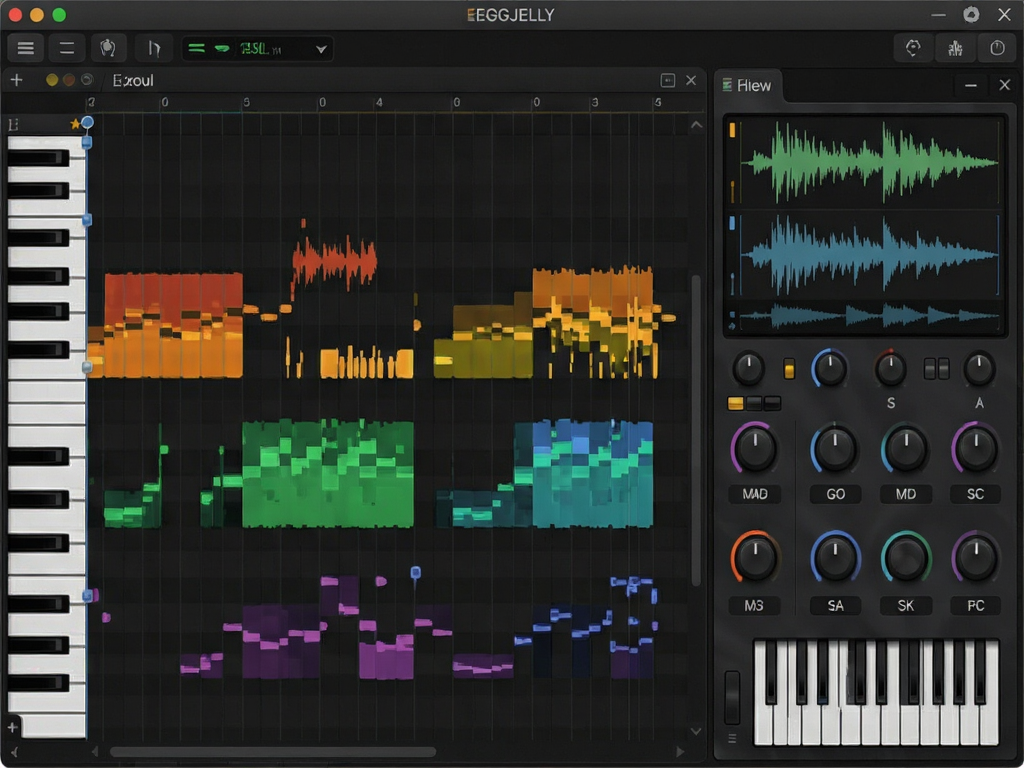Click the two-line list icon in toolbar

click(67, 48)
